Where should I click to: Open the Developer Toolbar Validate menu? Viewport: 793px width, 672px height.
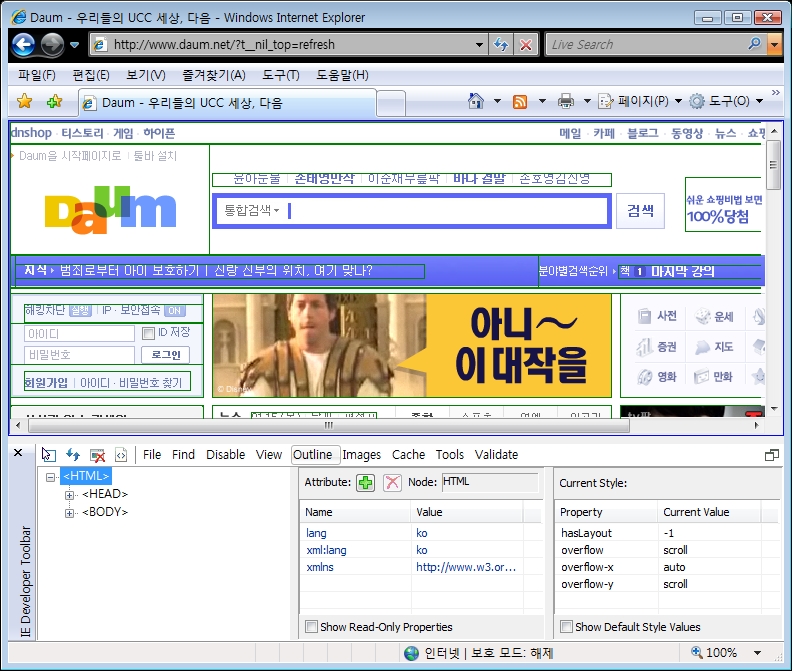click(496, 455)
